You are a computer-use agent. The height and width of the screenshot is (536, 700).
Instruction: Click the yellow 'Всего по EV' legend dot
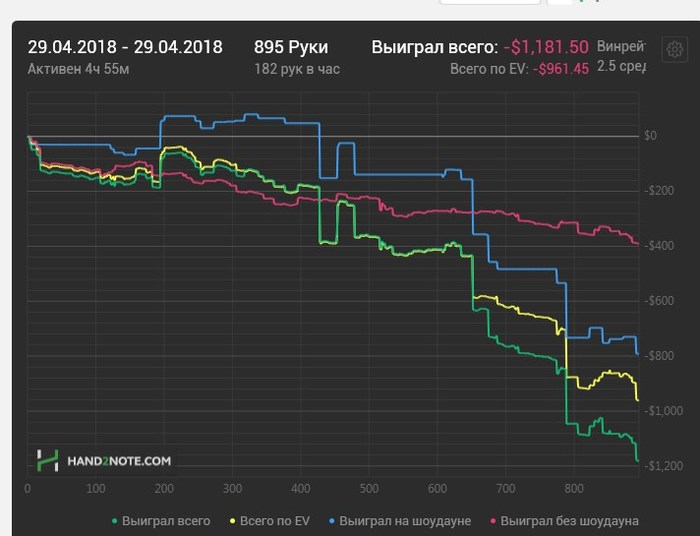233,521
